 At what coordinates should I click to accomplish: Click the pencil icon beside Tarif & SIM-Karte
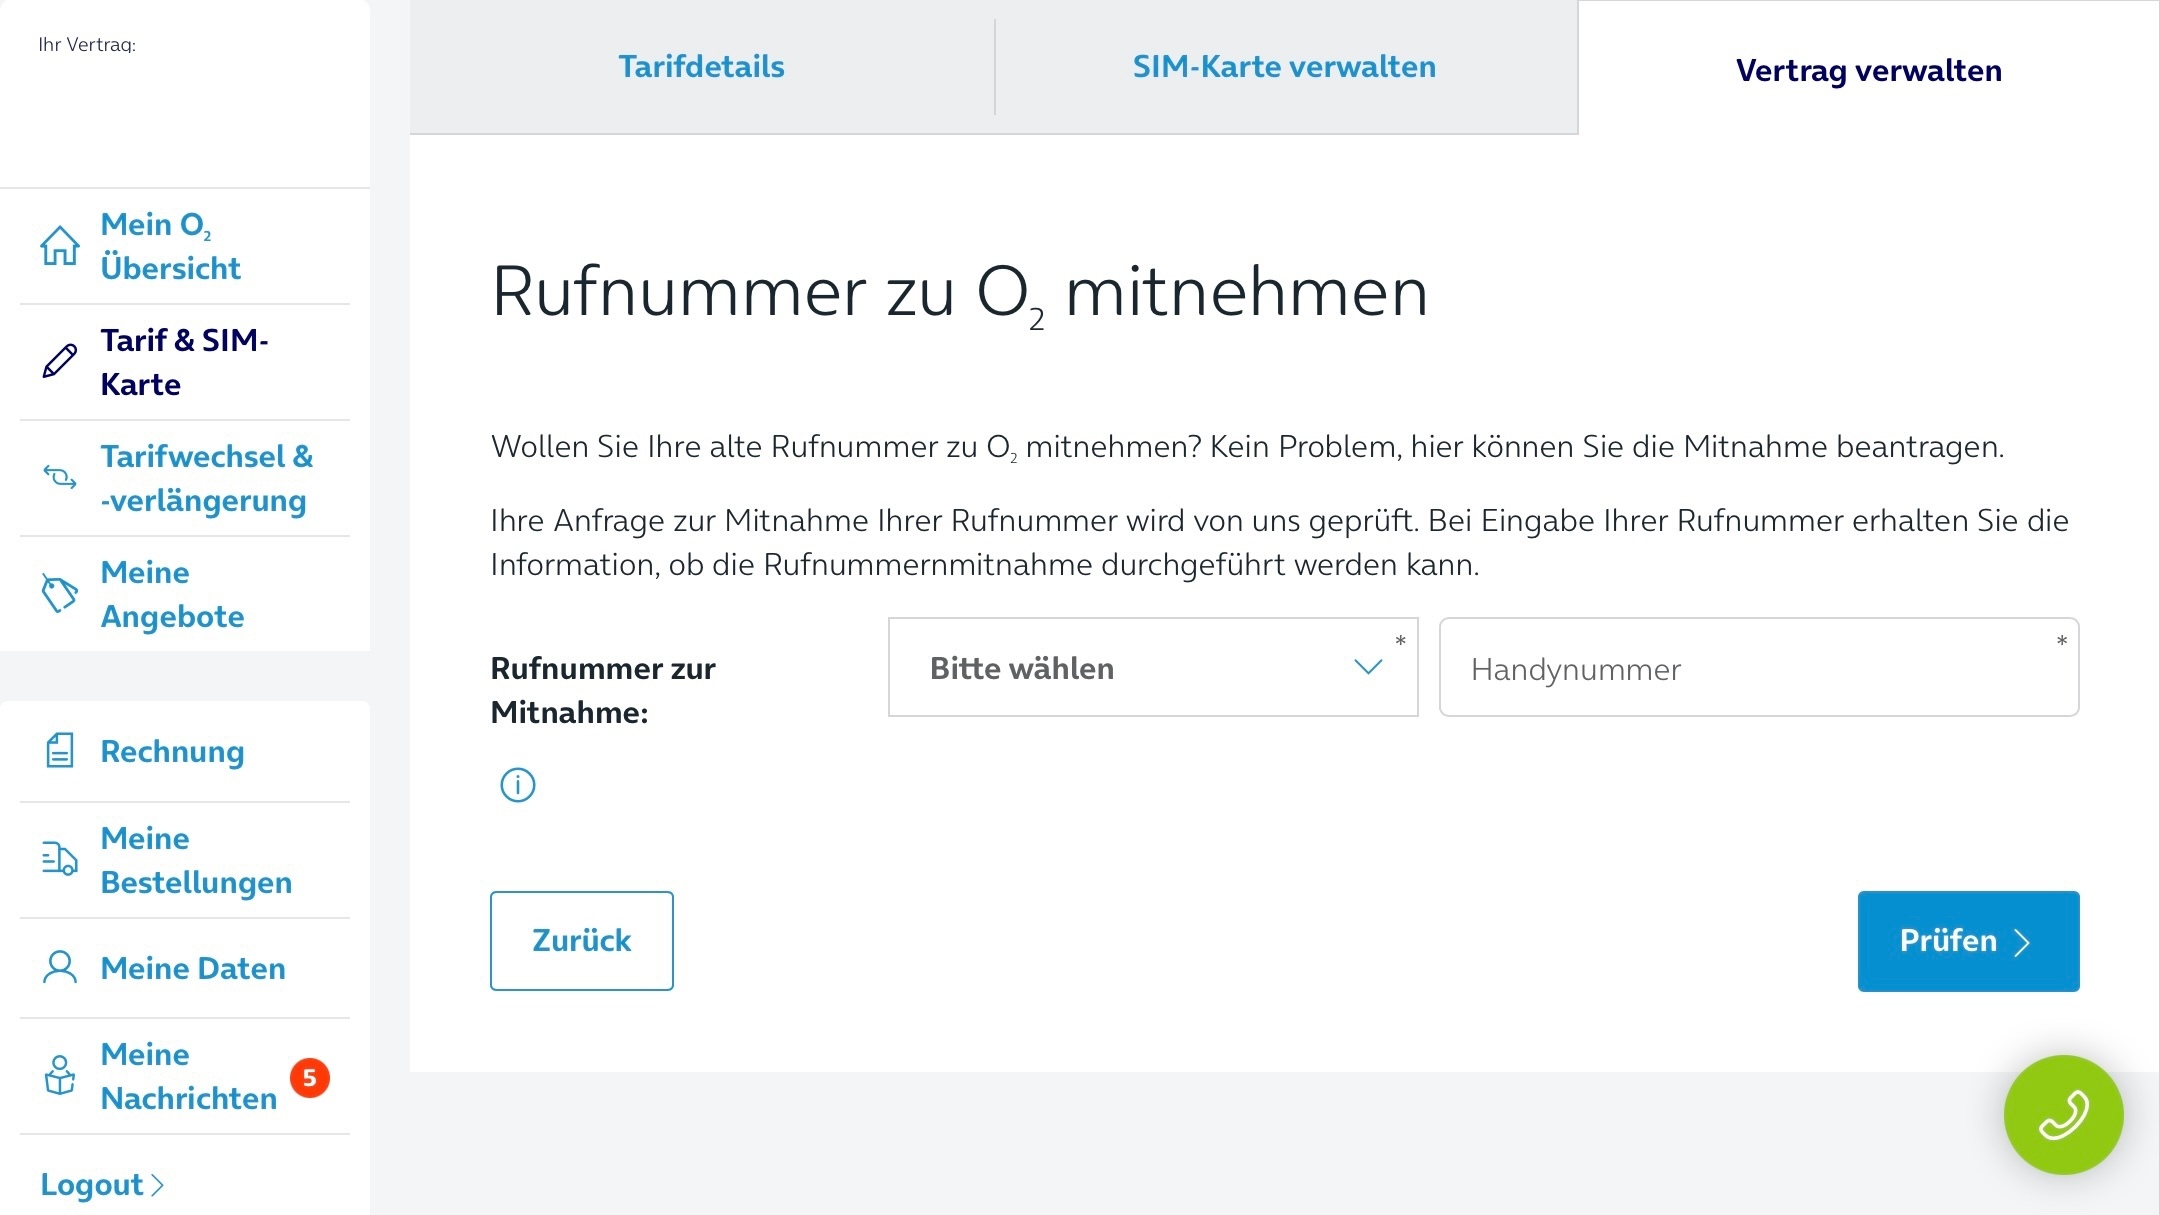(x=59, y=361)
